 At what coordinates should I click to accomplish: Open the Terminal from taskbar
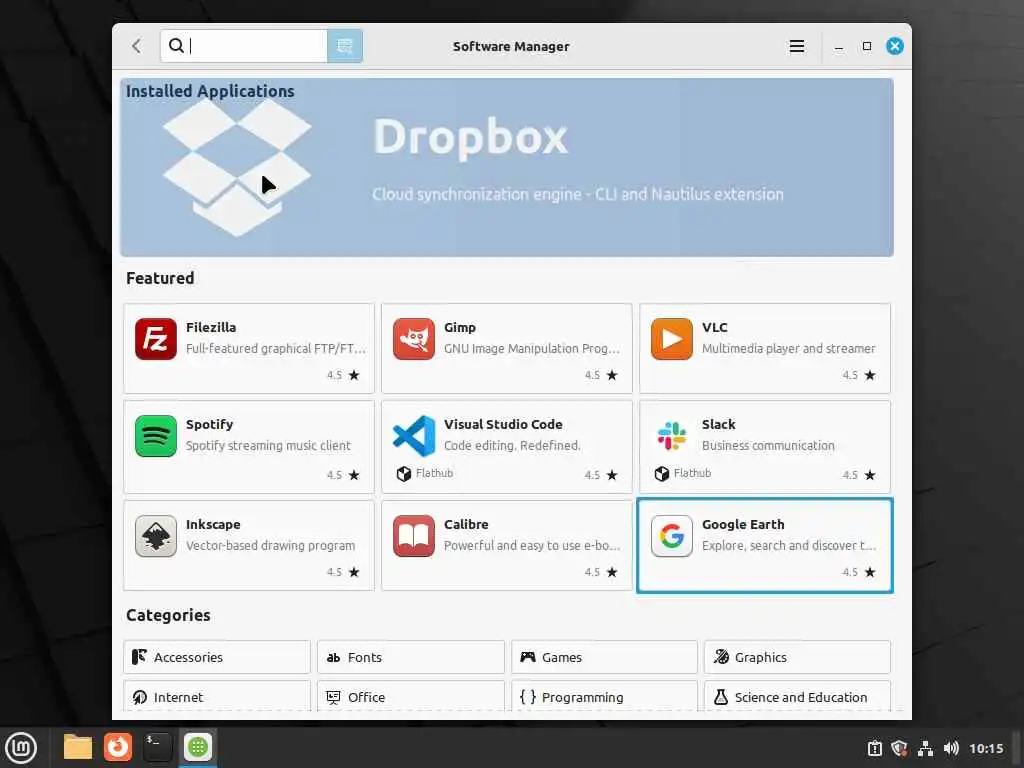click(x=157, y=747)
